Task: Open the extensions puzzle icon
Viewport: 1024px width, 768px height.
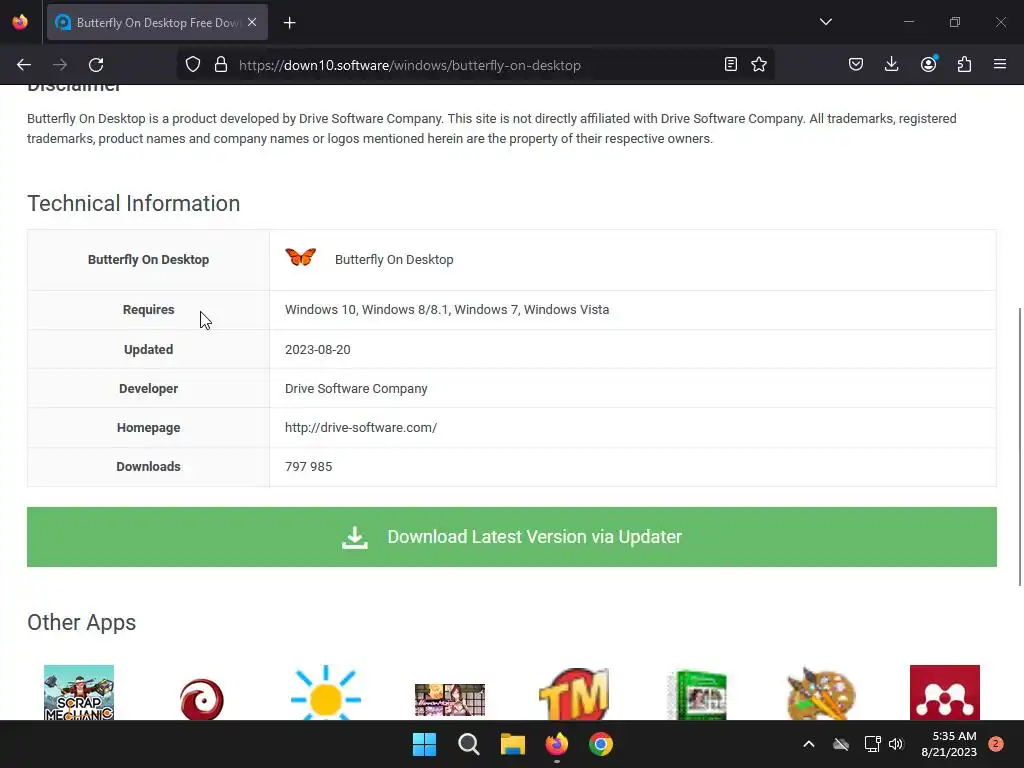Action: click(965, 64)
